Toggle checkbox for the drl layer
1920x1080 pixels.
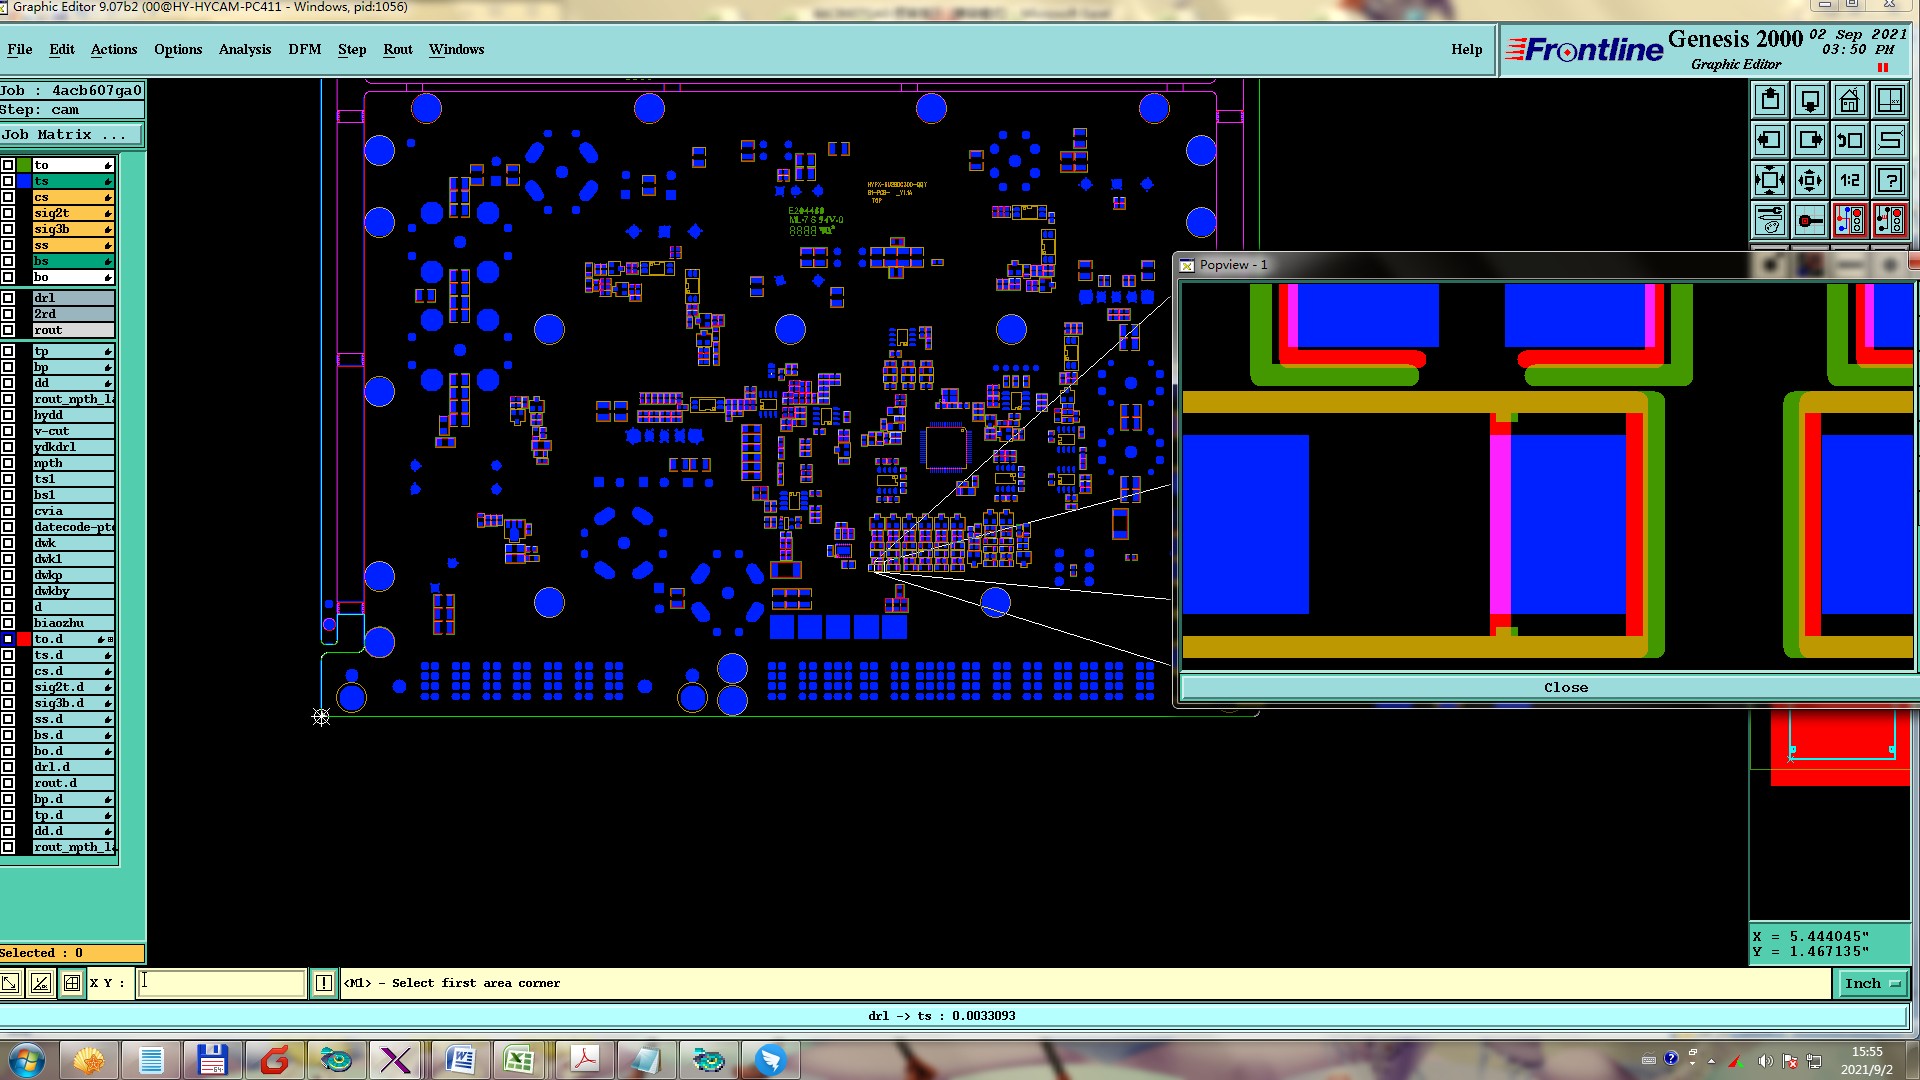8,298
